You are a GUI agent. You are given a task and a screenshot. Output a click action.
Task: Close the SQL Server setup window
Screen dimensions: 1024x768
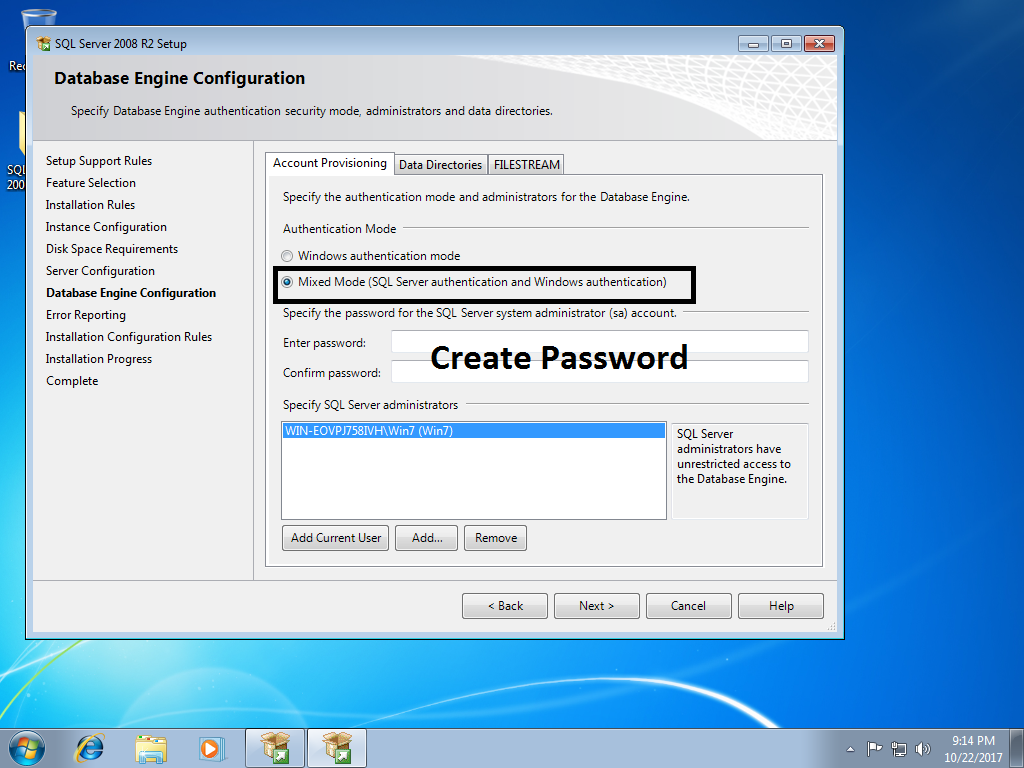coord(820,44)
